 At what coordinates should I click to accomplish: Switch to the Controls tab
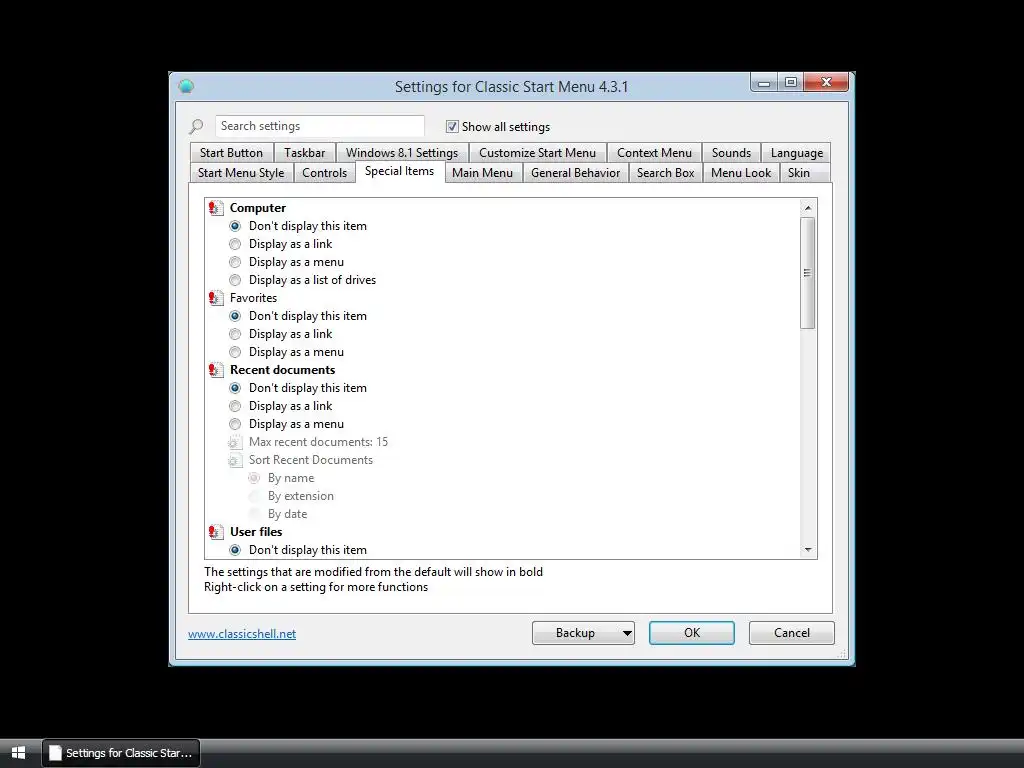(x=325, y=173)
